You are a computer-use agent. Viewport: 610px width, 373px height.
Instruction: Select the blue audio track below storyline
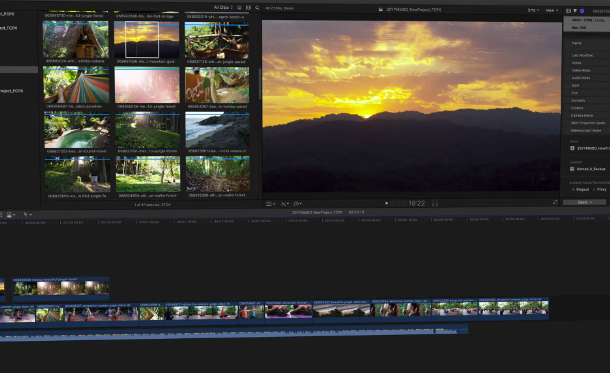pos(233,334)
